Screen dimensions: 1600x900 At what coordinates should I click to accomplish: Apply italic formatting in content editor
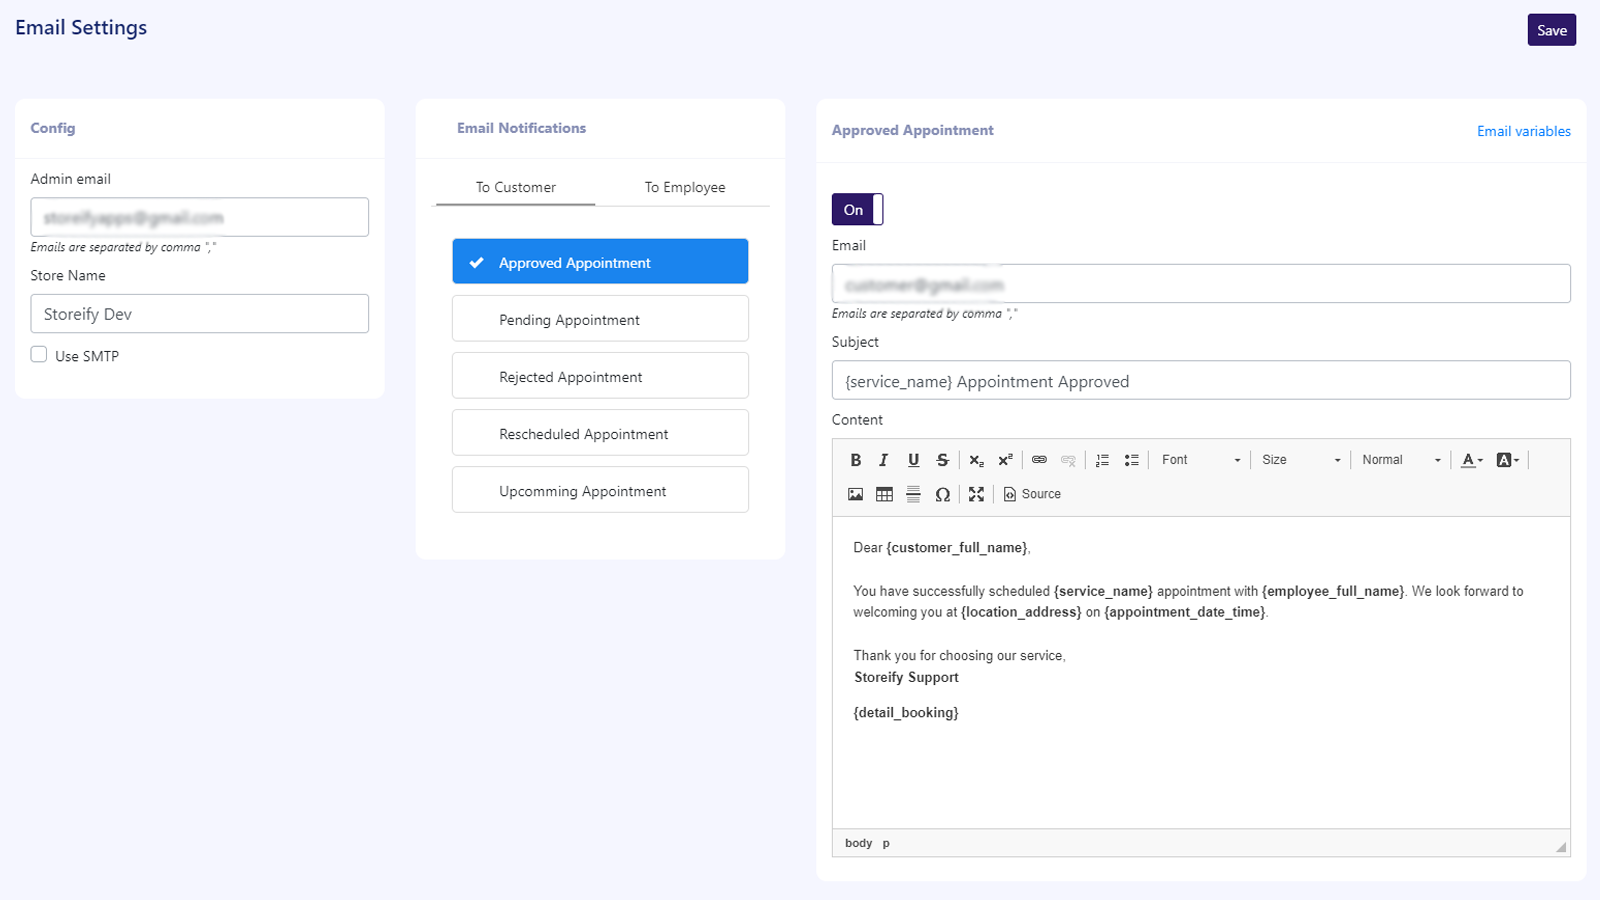[x=883, y=460]
